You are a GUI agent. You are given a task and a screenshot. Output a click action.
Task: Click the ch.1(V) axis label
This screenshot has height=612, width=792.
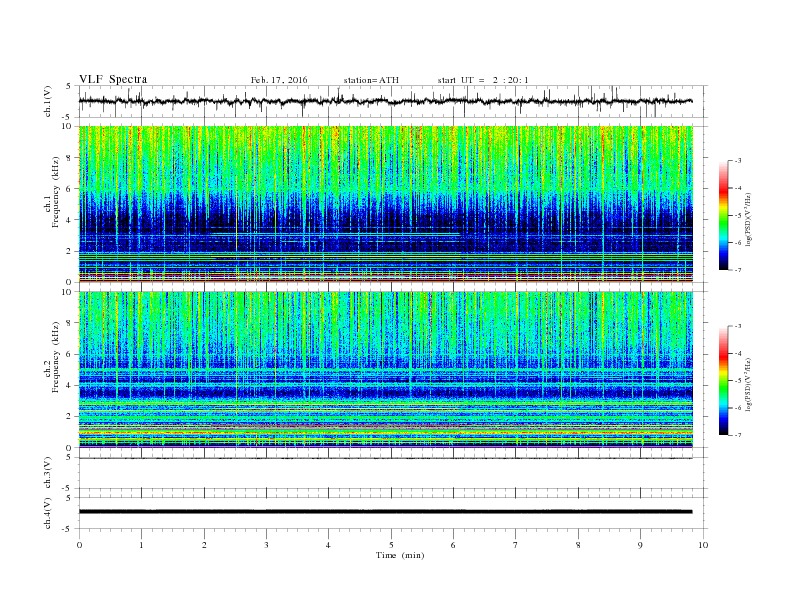[x=48, y=101]
